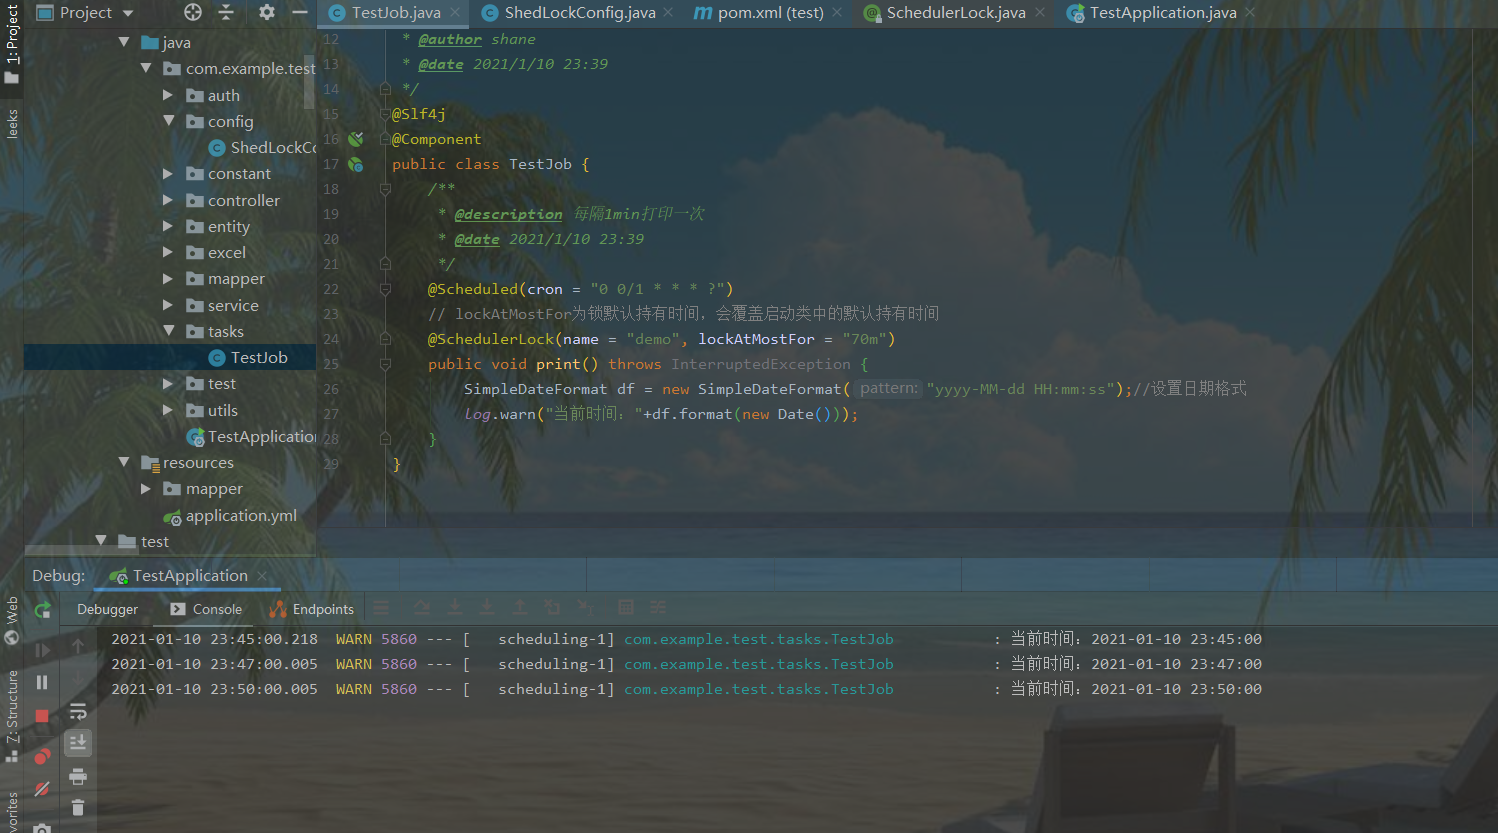The height and width of the screenshot is (833, 1498).
Task: Expand the service package
Action: tap(168, 305)
